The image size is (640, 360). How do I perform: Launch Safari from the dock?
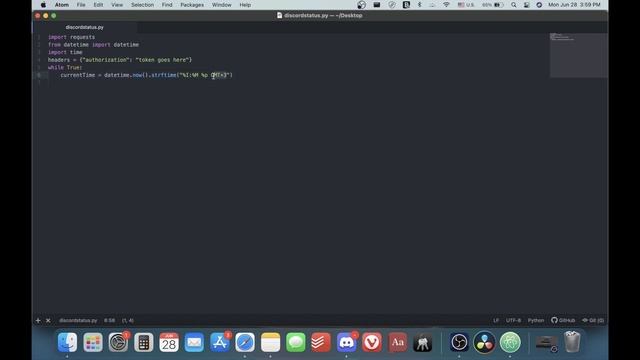[x=245, y=342]
